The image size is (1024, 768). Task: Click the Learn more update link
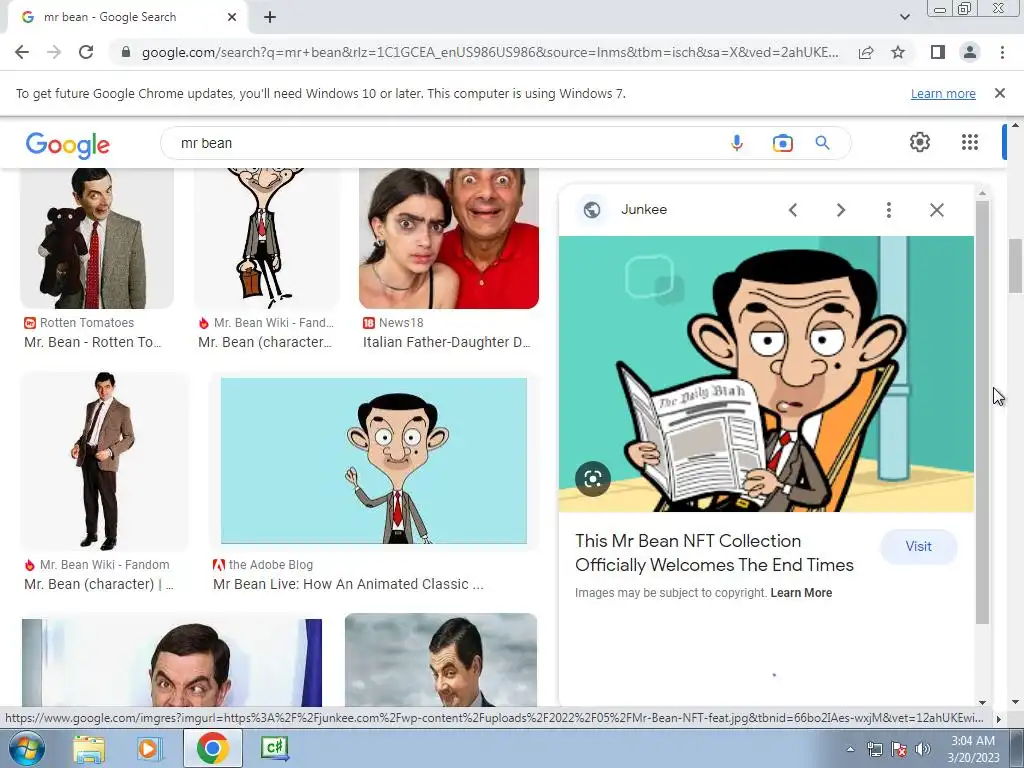coord(943,93)
